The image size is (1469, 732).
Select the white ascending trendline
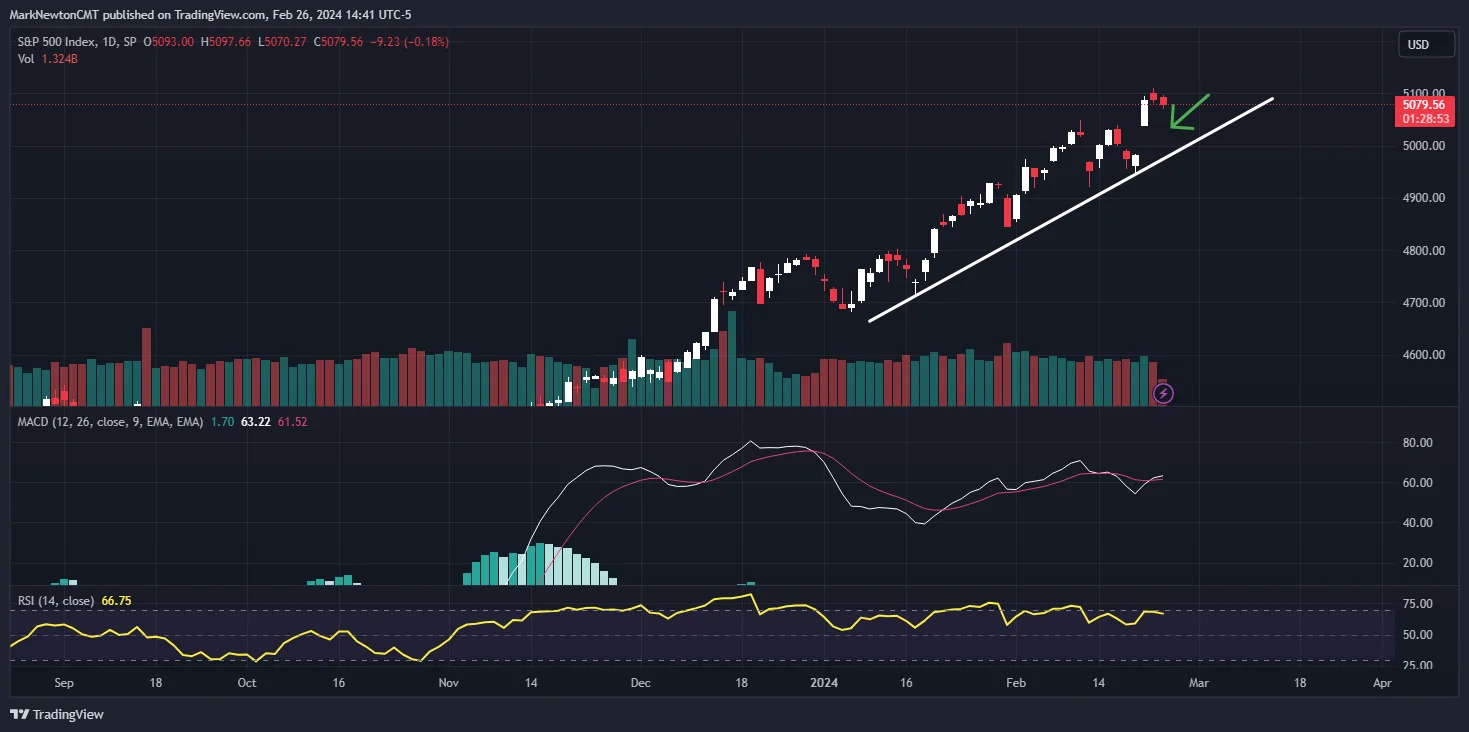pos(1070,210)
